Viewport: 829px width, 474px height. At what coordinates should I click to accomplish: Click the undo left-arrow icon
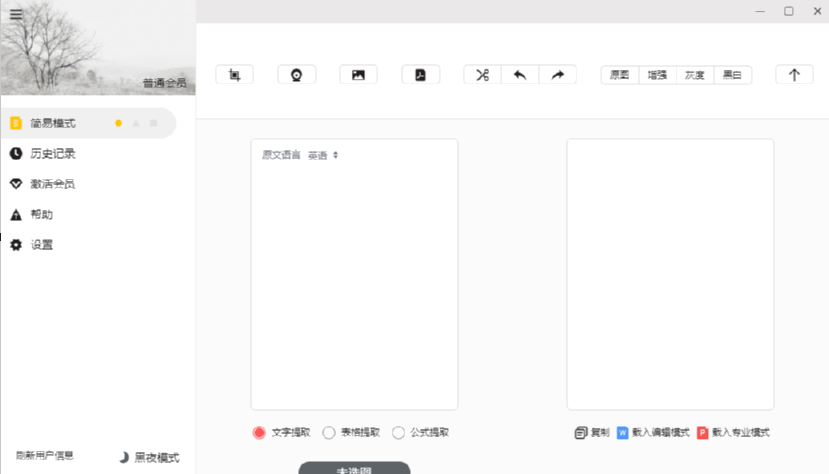pos(520,75)
